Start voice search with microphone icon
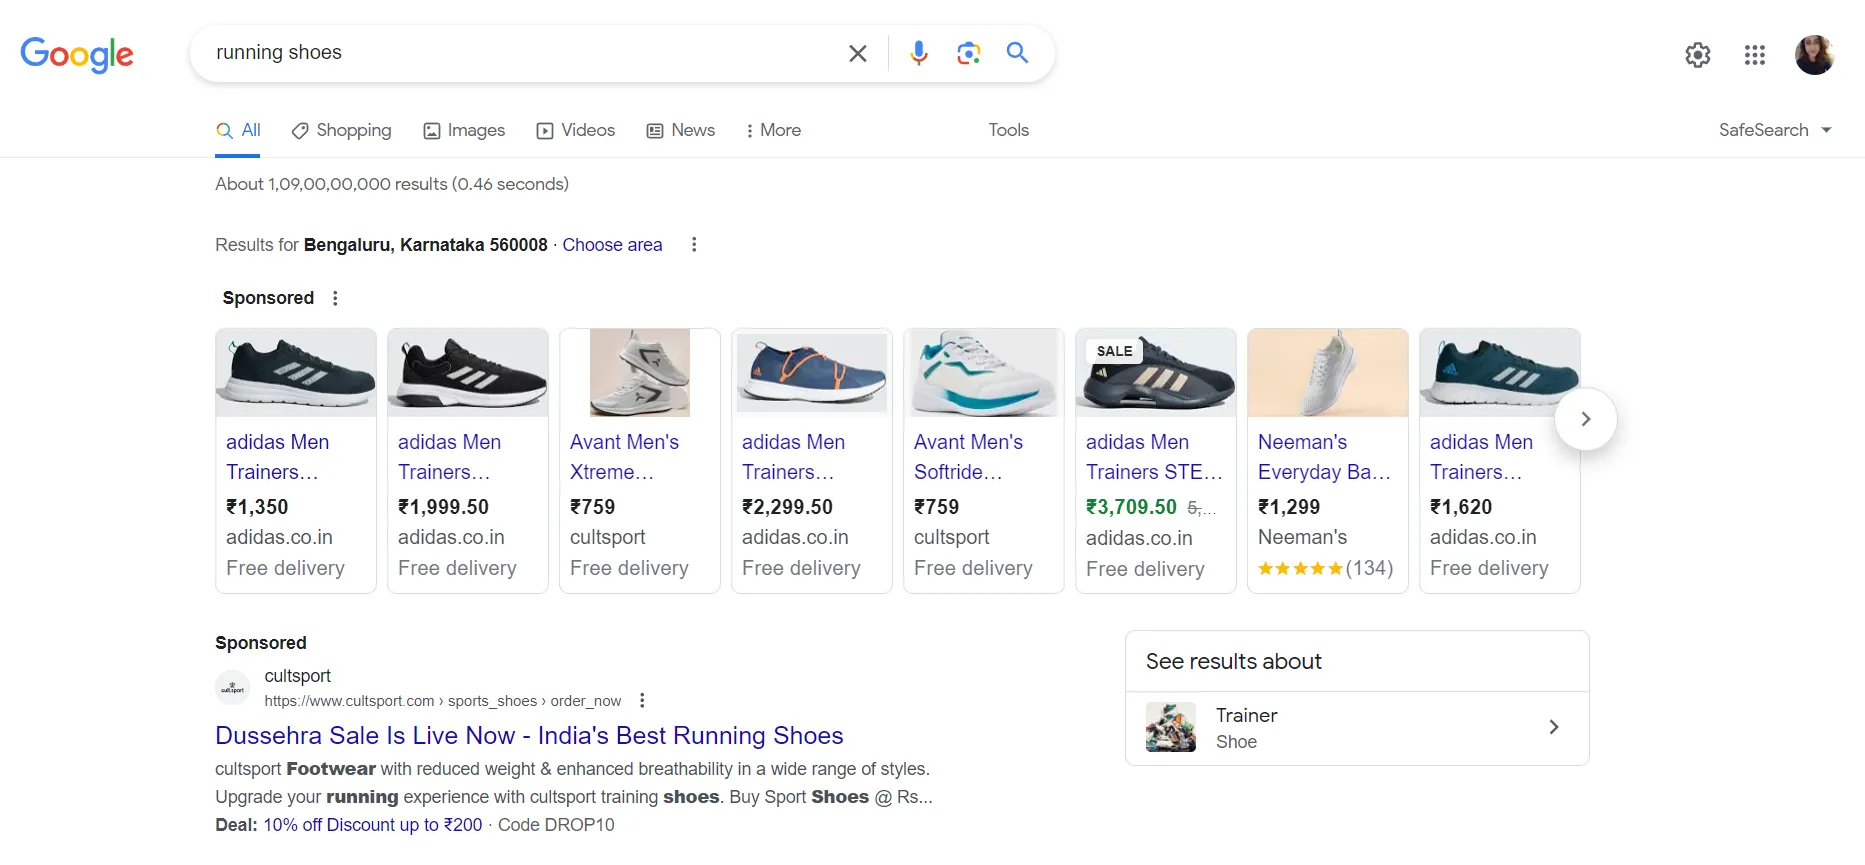Image resolution: width=1865 pixels, height=865 pixels. (919, 53)
